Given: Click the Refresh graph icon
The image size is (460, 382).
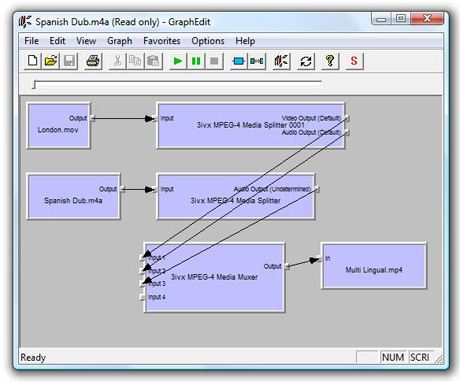Looking at the screenshot, I should pyautogui.click(x=306, y=61).
